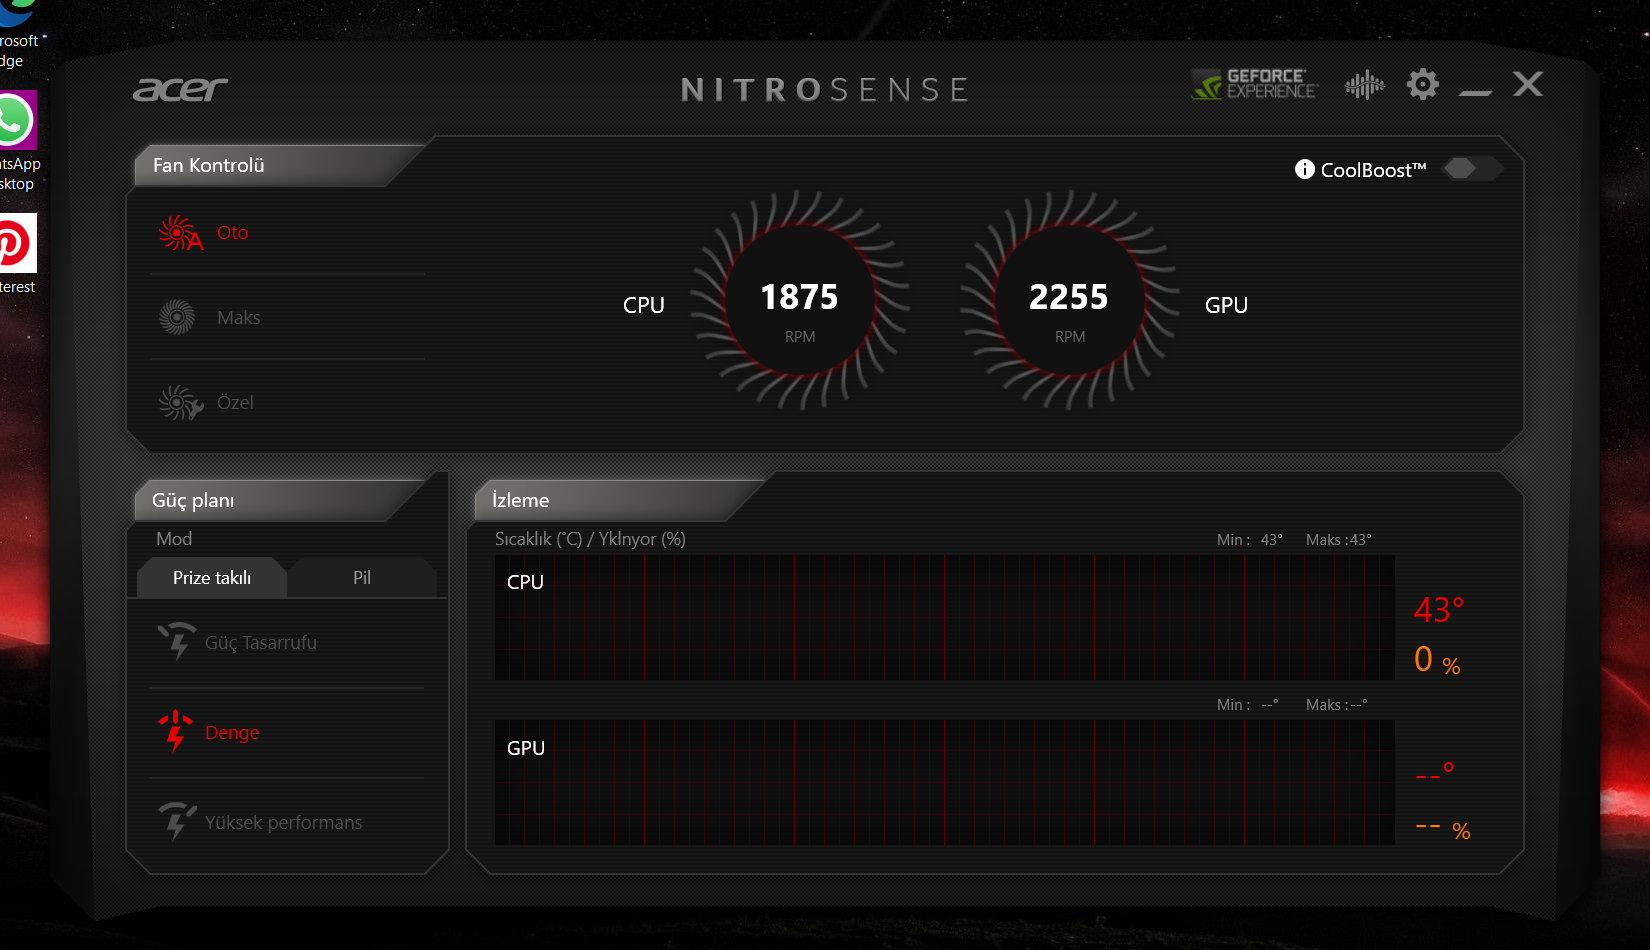The height and width of the screenshot is (950, 1650).
Task: Click the audio waveform icon in header
Action: click(1364, 85)
